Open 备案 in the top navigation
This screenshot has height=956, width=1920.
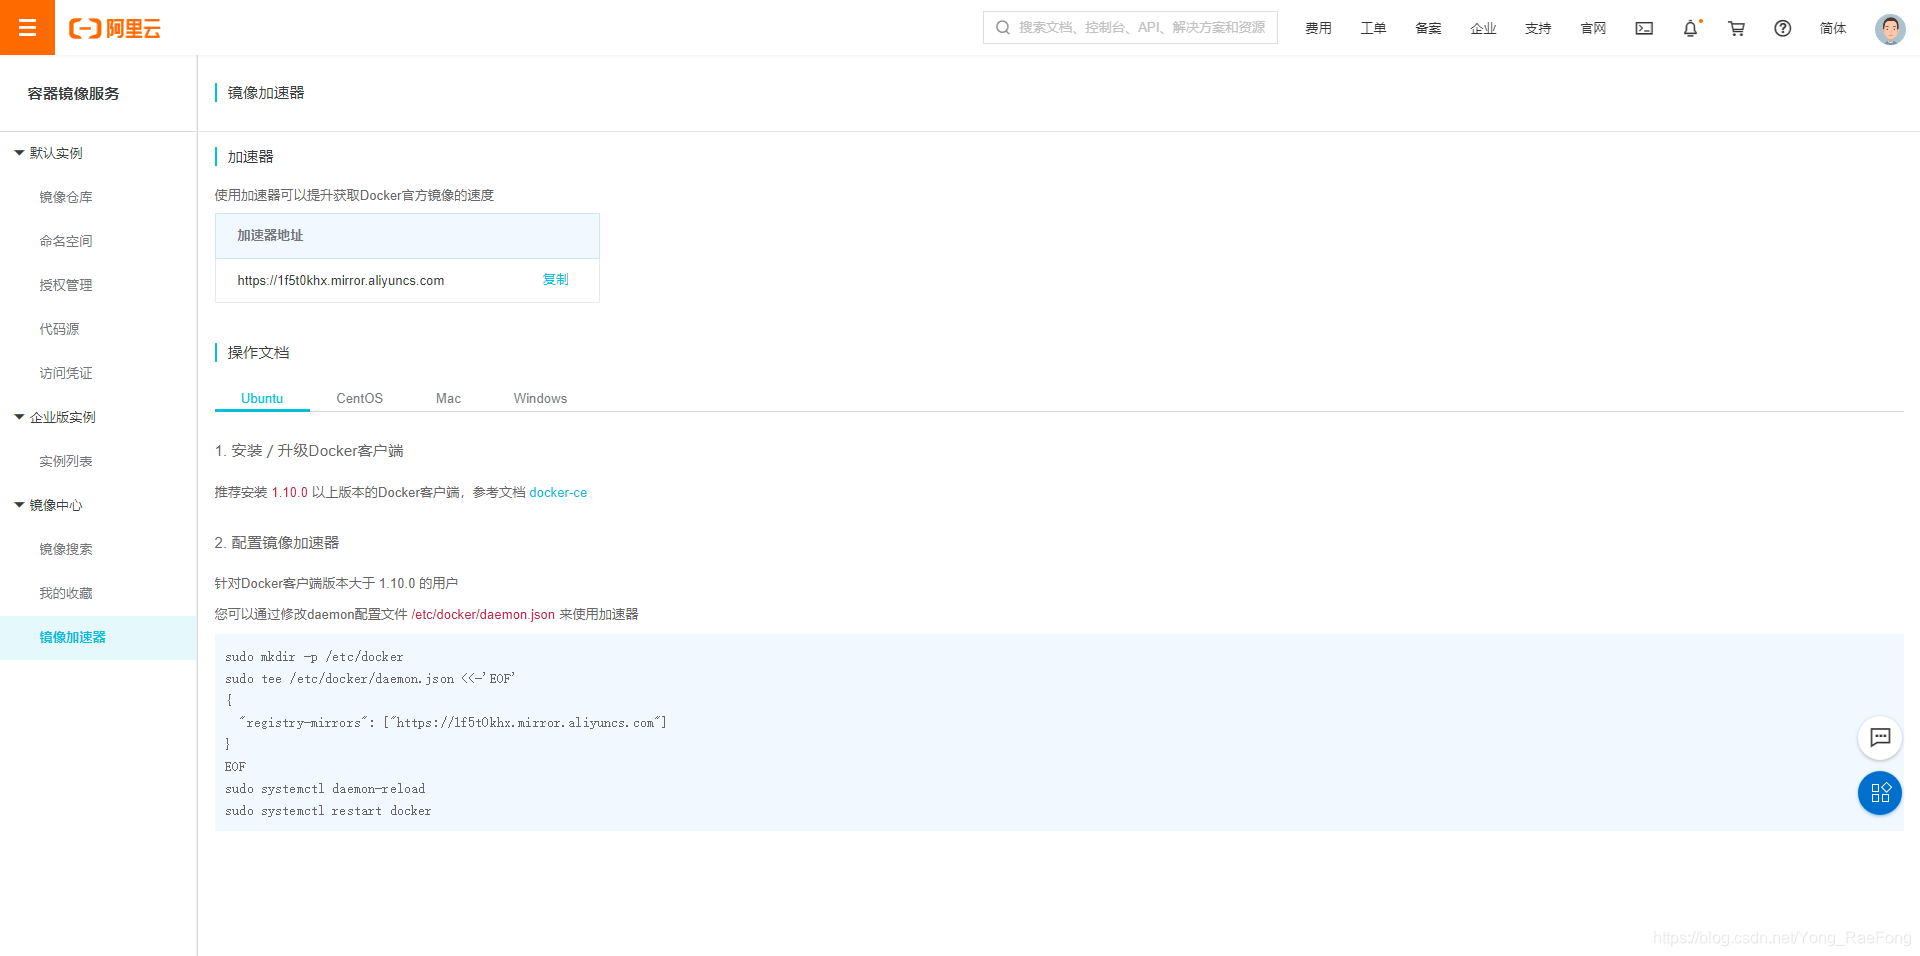[x=1428, y=28]
